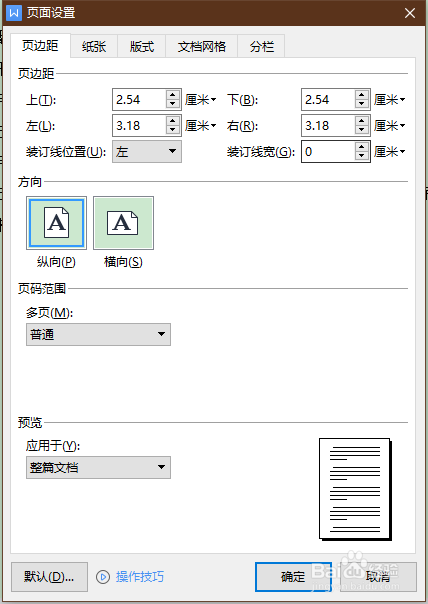Cancel the dialog with the 取消 button

click(x=378, y=577)
